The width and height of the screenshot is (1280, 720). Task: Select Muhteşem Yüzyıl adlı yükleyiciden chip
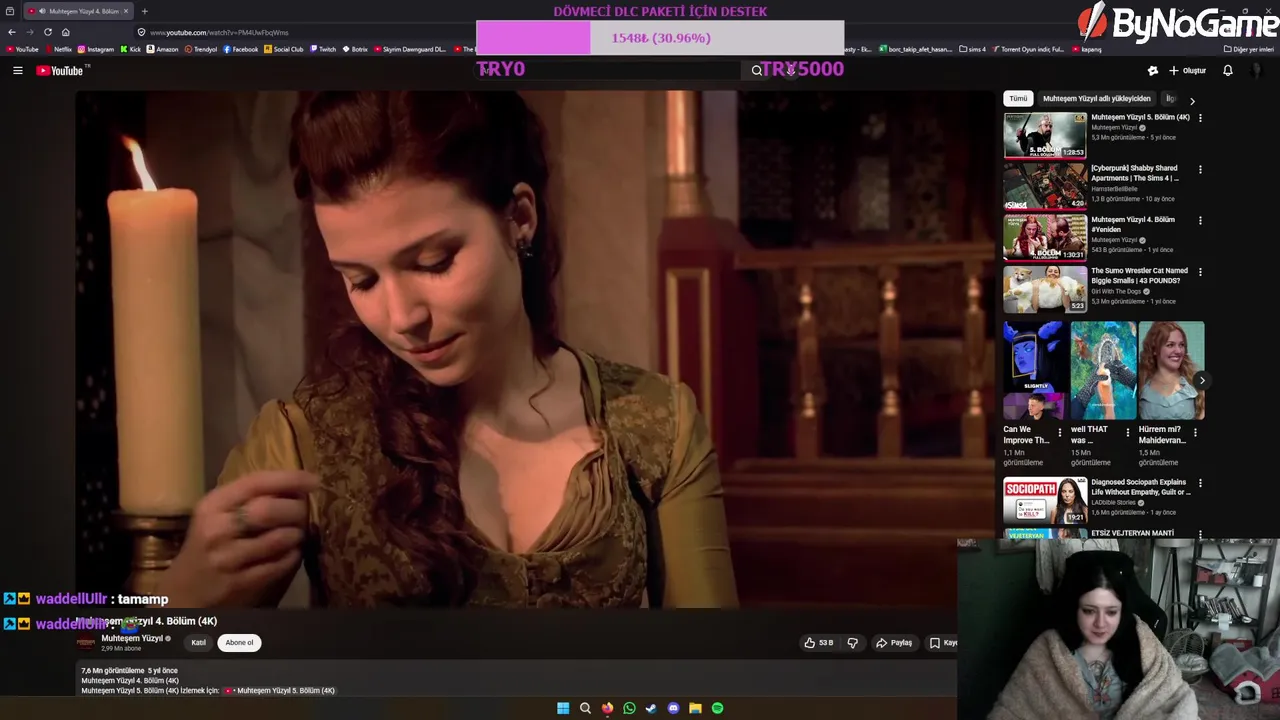(1096, 99)
